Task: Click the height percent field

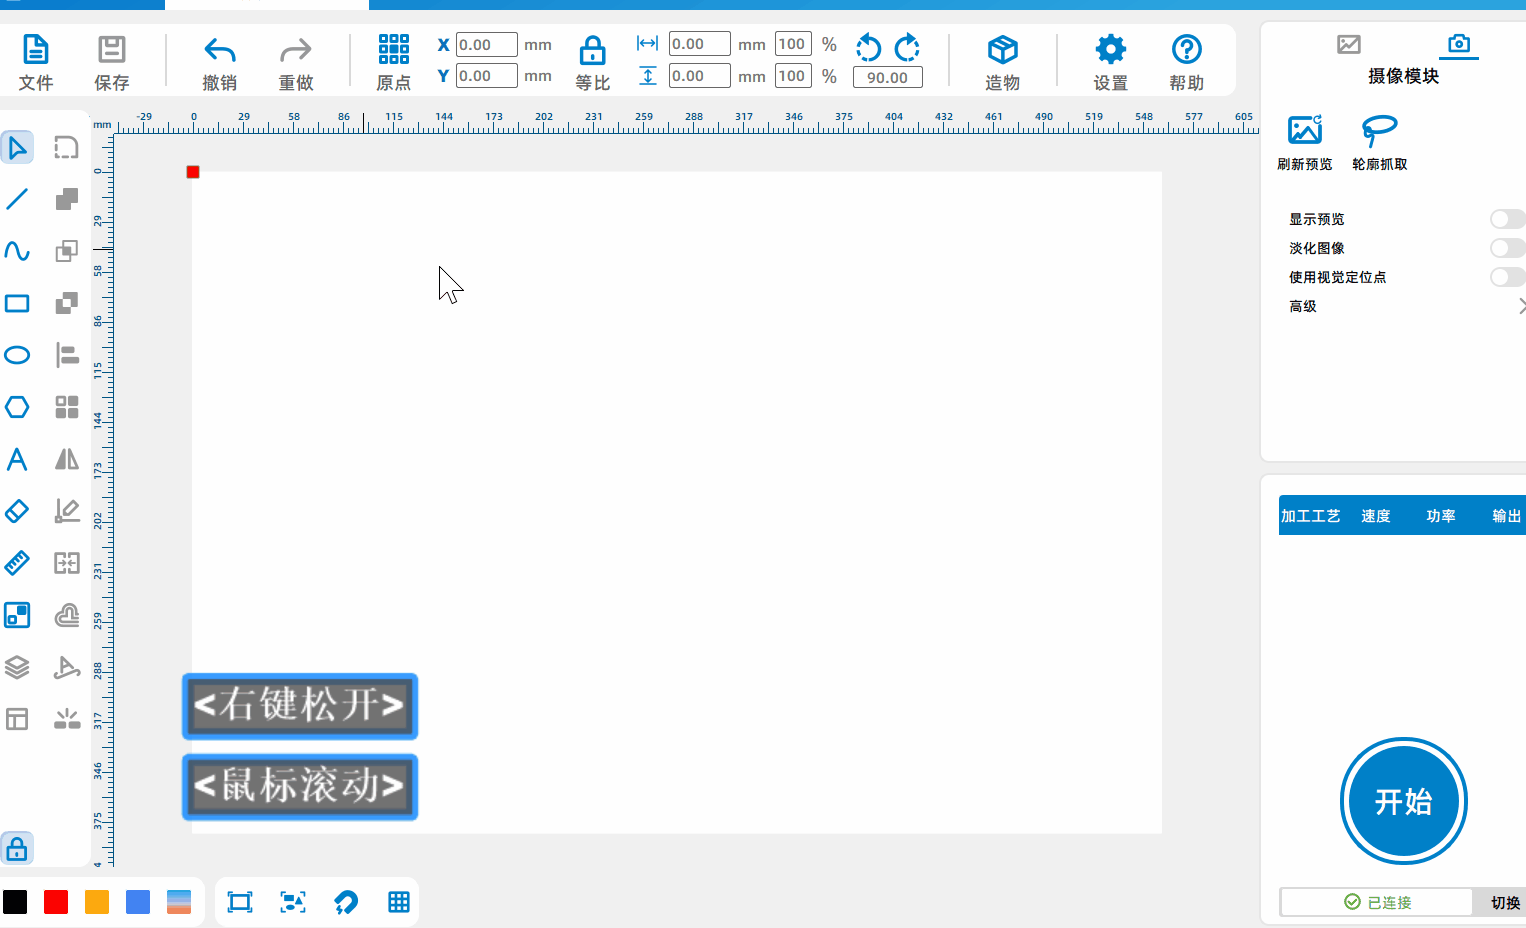Action: coord(793,76)
